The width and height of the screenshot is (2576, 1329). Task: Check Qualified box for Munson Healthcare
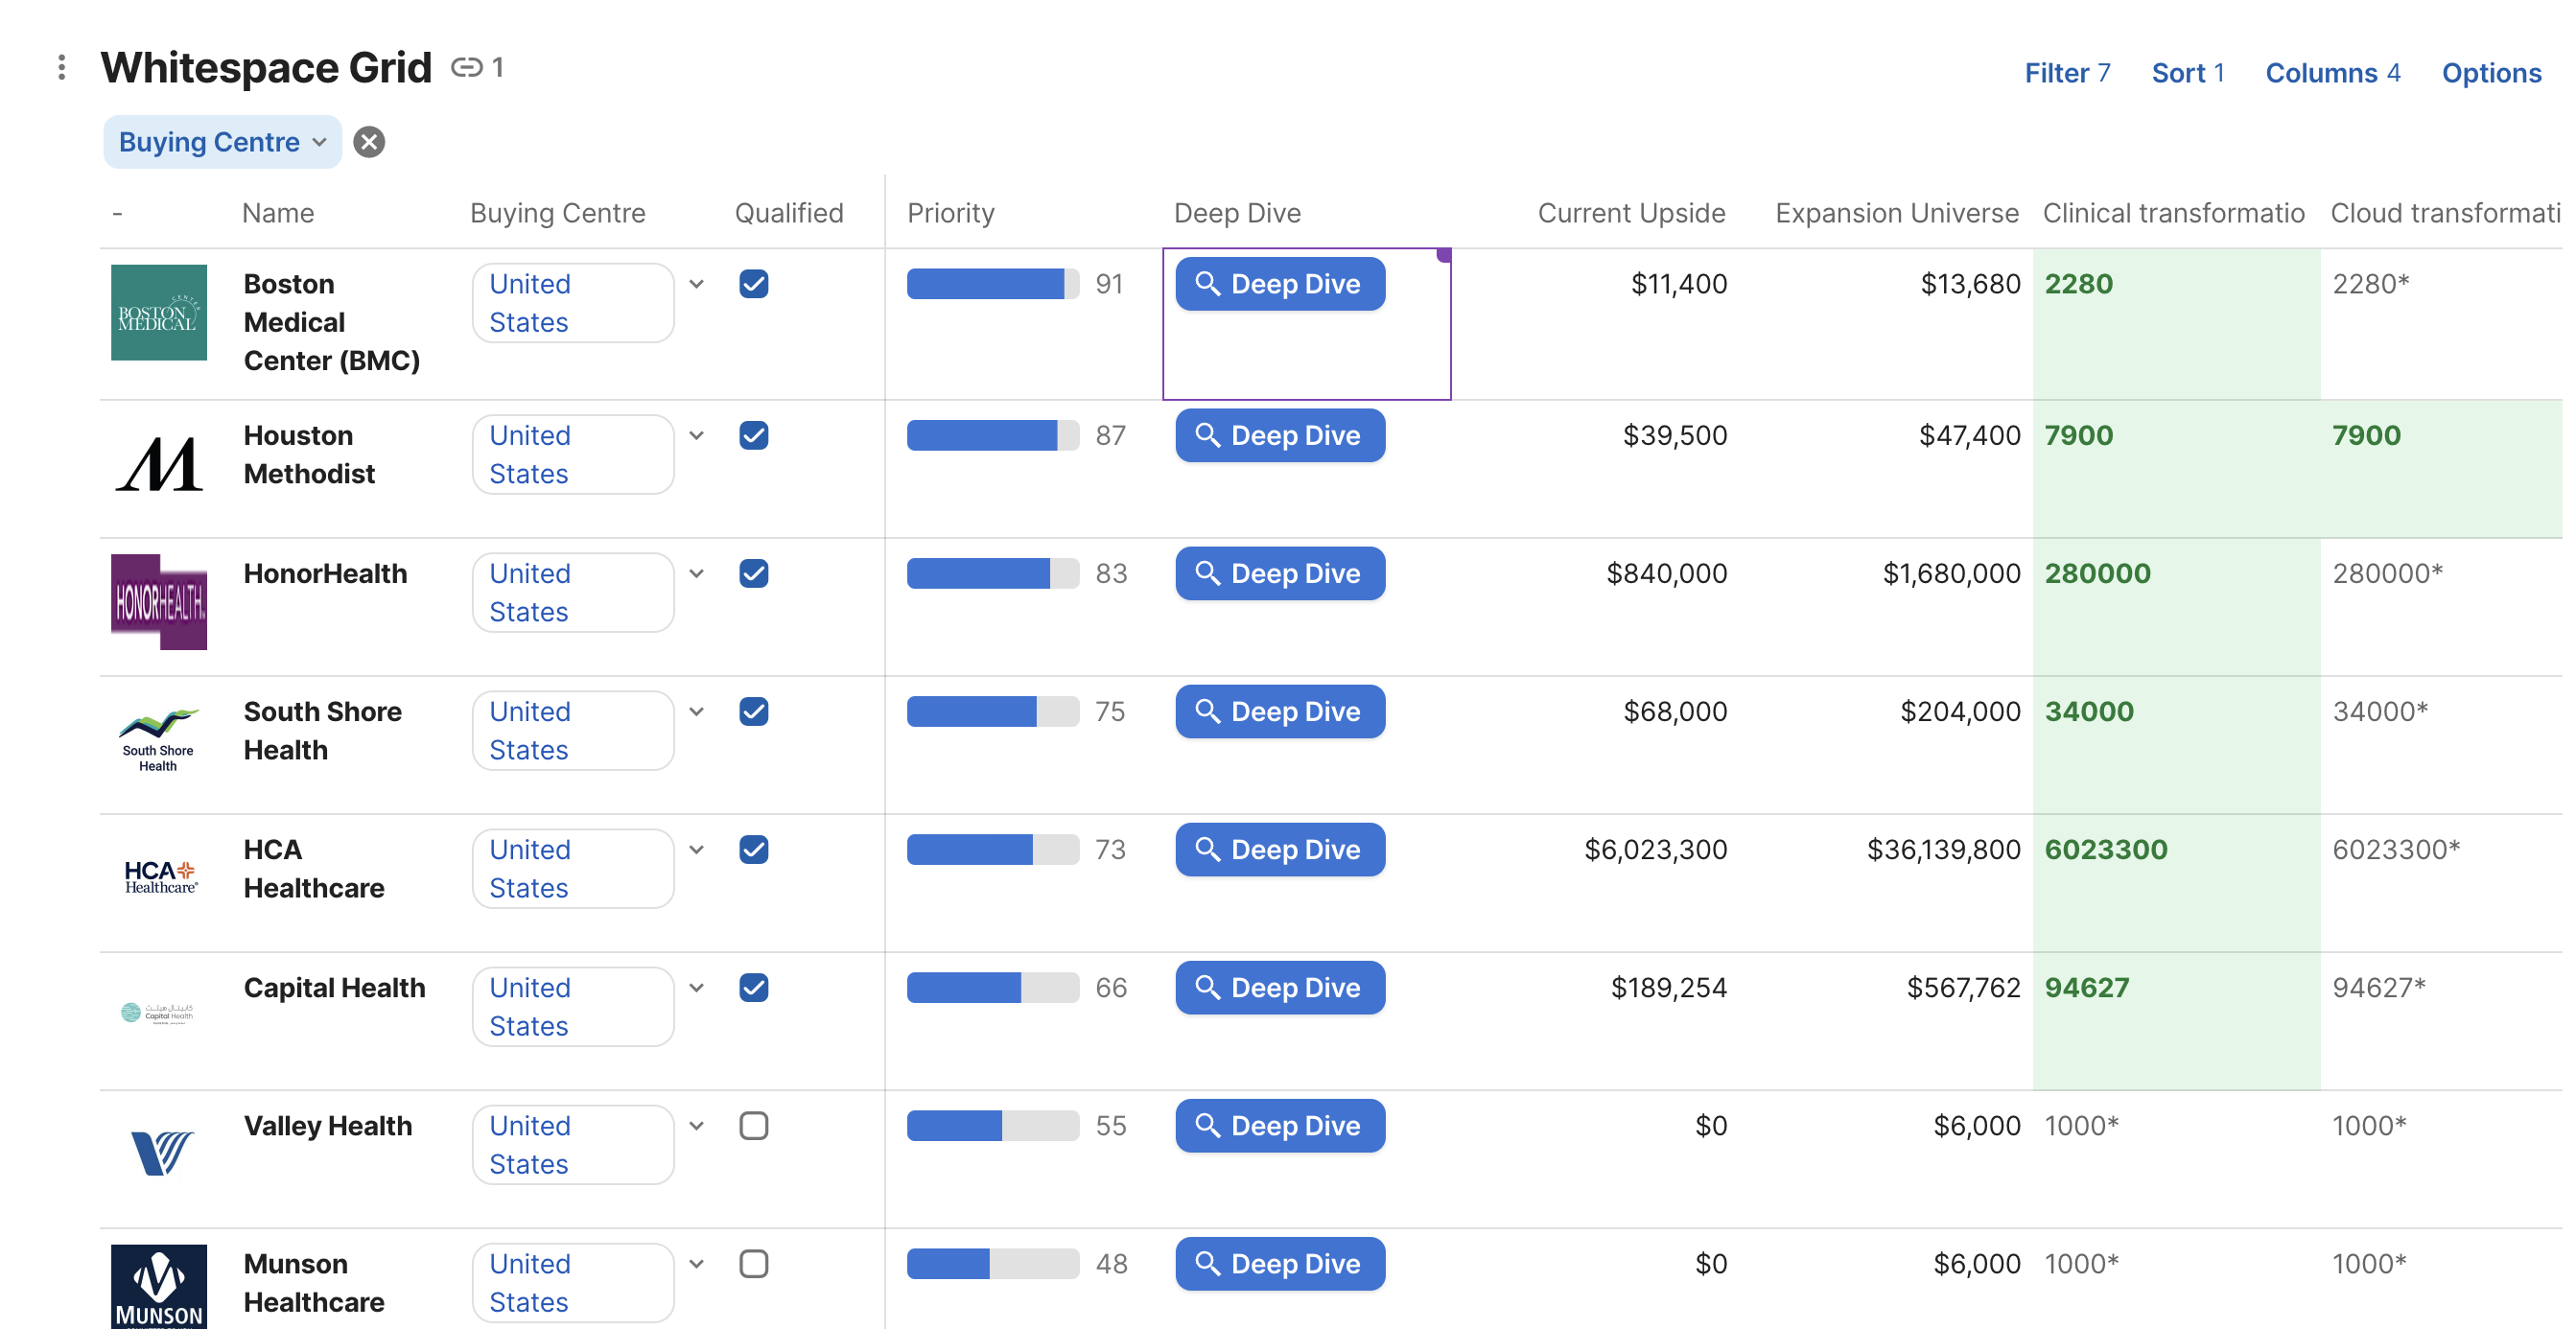click(x=753, y=1264)
